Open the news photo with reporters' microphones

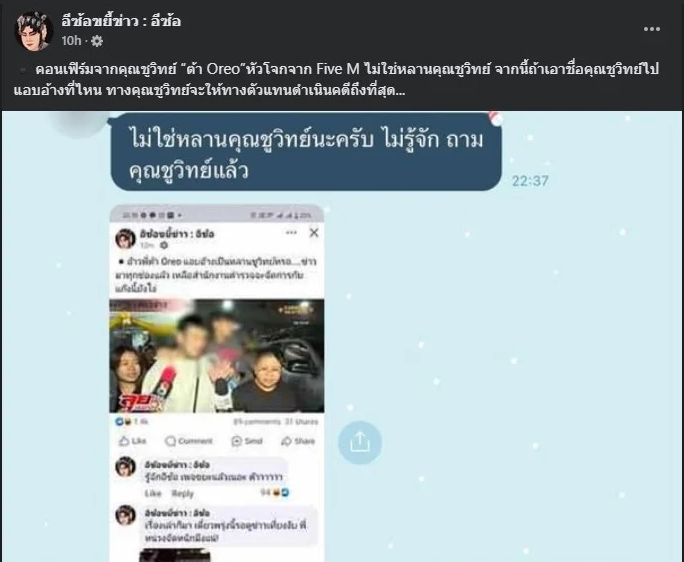216,356
